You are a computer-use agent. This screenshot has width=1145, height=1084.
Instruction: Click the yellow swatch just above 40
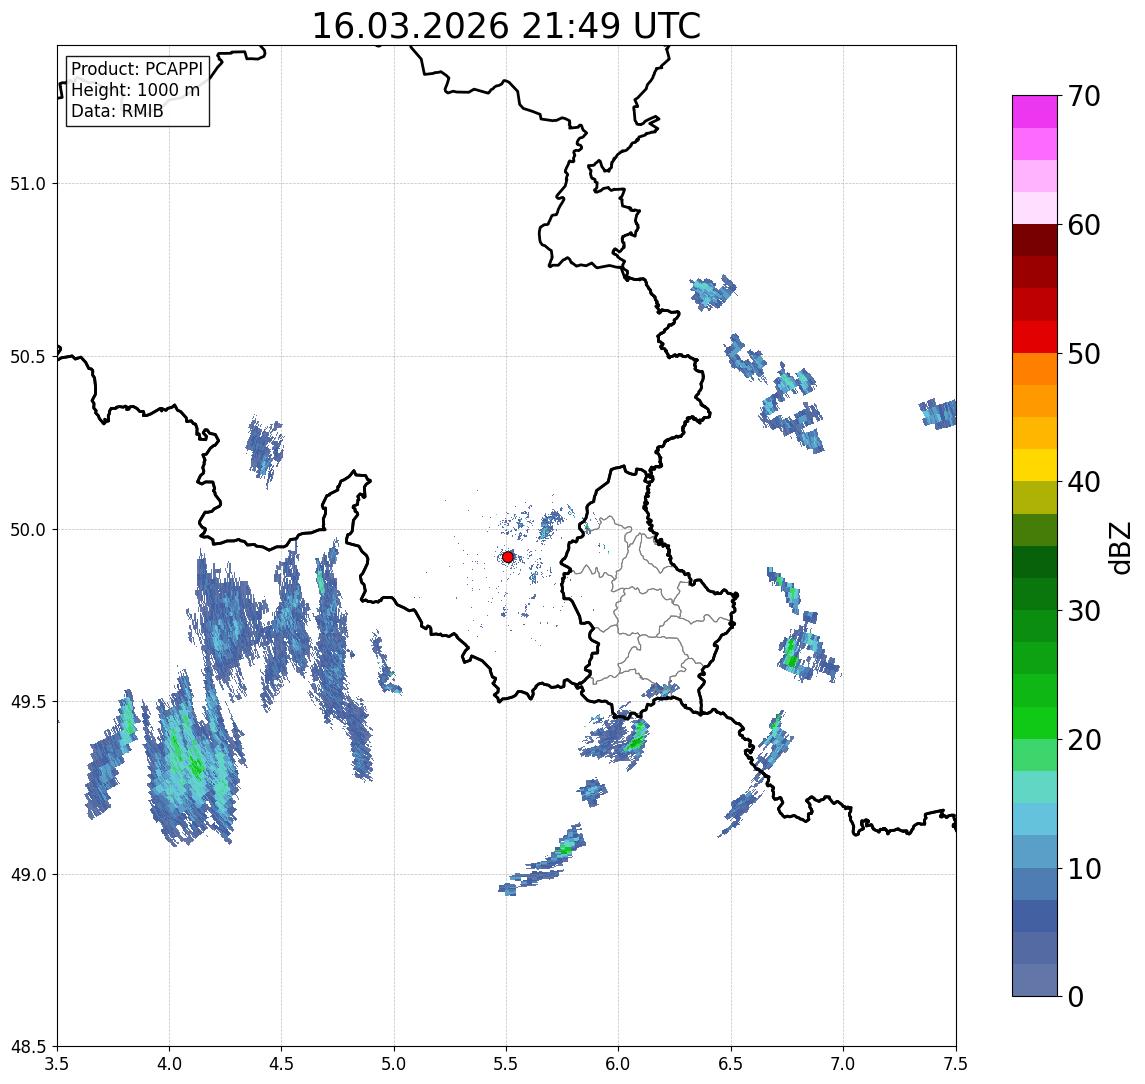click(x=1035, y=465)
